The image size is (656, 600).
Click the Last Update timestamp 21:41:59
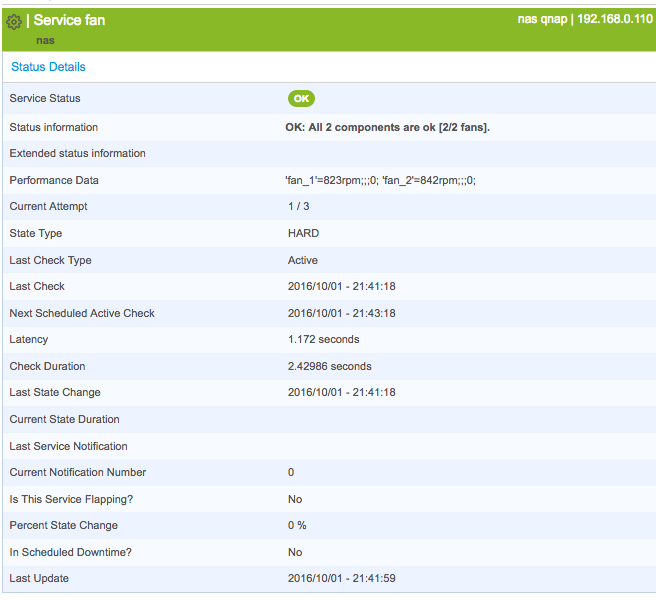coord(341,579)
